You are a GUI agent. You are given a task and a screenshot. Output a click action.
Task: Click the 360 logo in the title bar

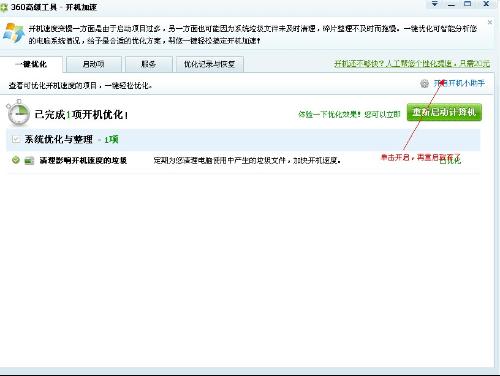coord(4,7)
